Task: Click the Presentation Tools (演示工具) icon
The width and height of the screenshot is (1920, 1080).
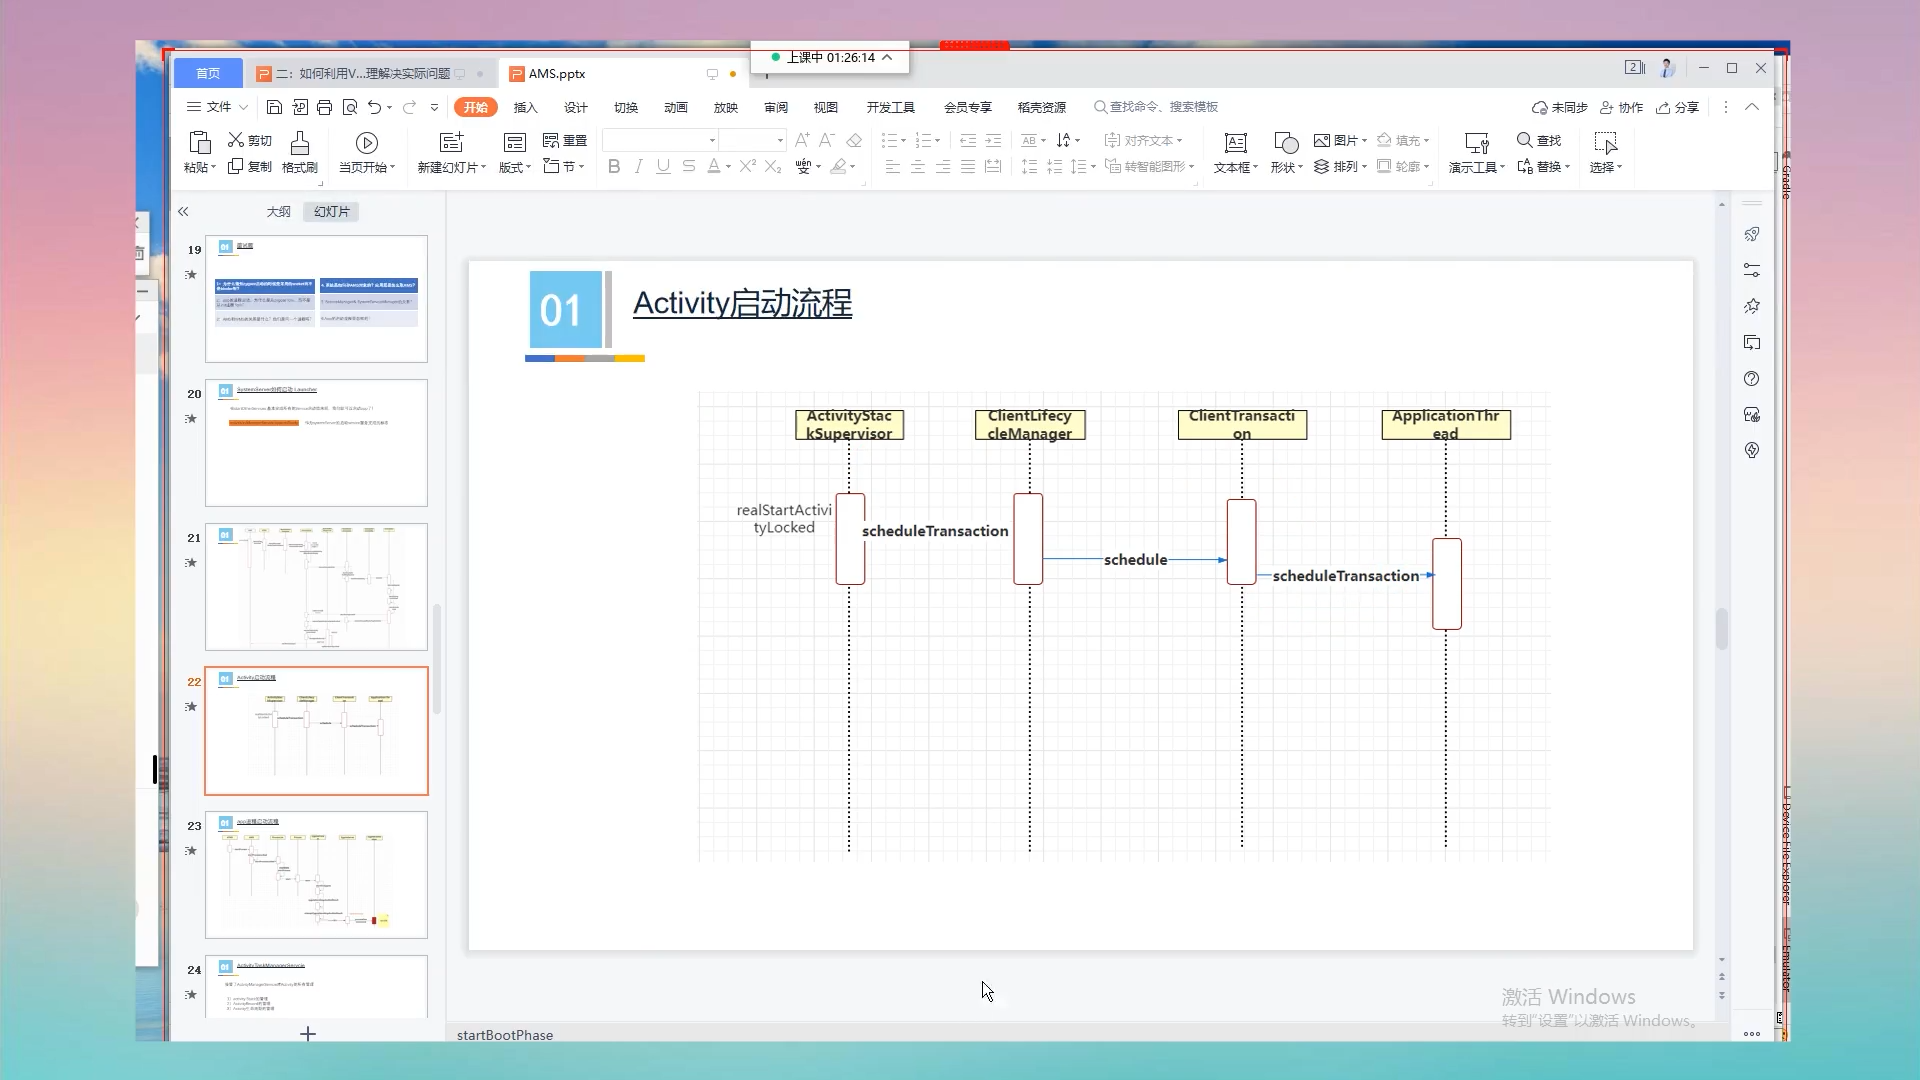Action: click(1476, 143)
